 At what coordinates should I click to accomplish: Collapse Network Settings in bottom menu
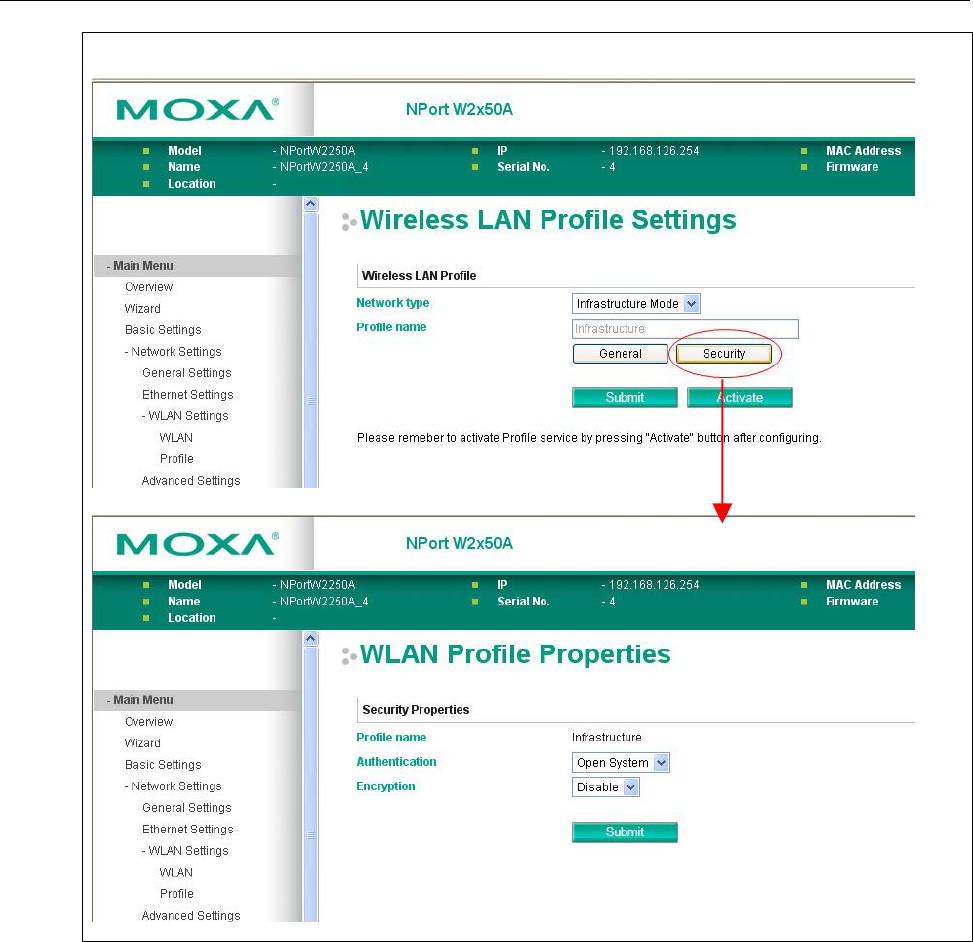(173, 786)
